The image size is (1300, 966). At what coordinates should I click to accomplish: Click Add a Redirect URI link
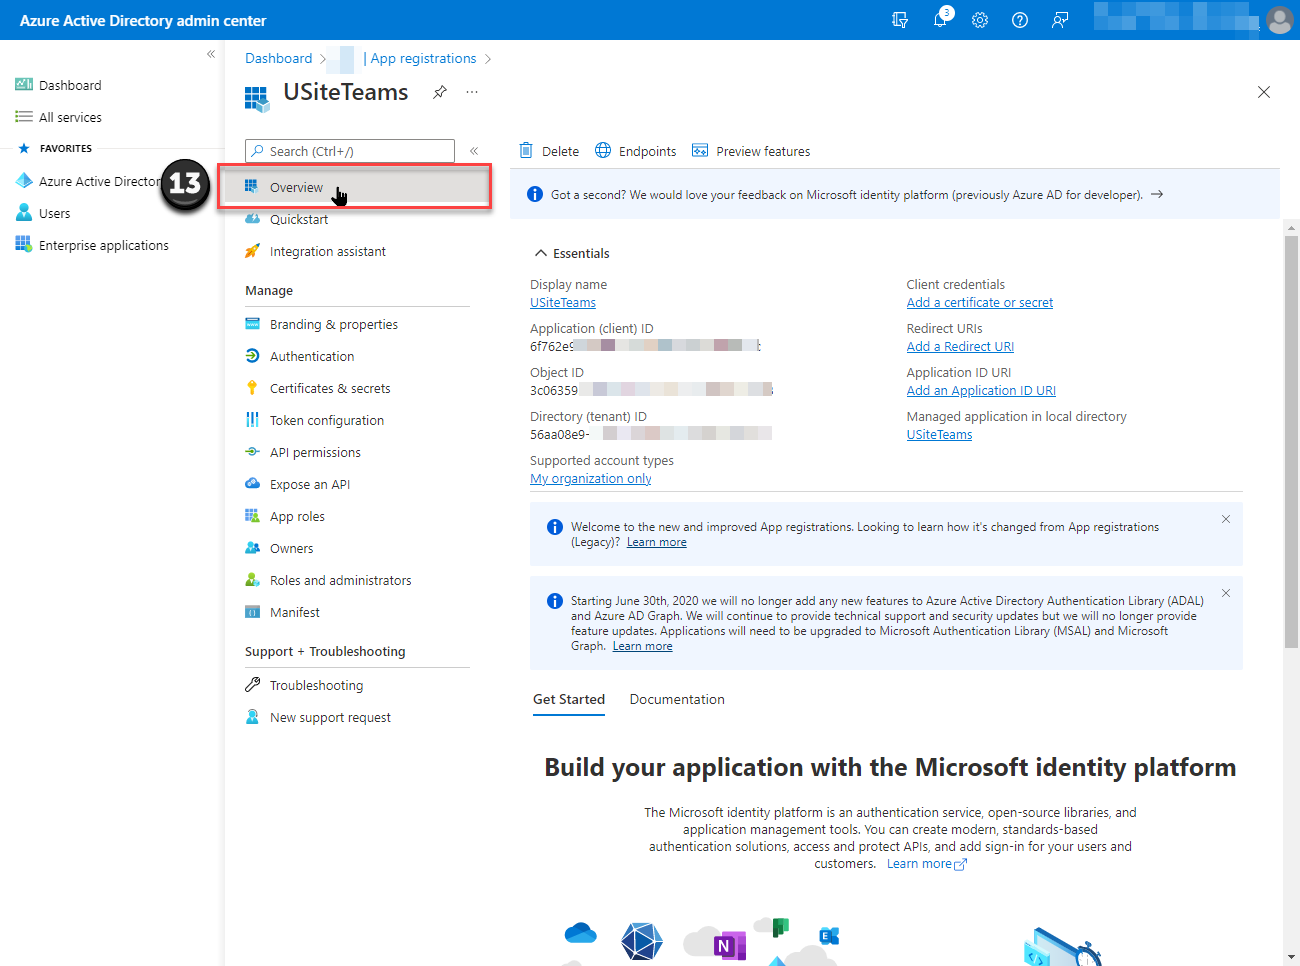[960, 346]
